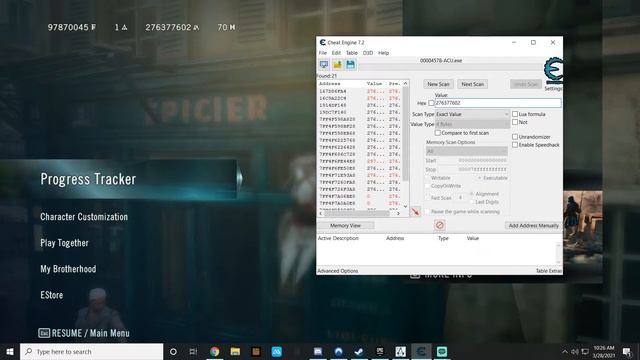Check Pause the game while scanning
The height and width of the screenshot is (360, 640).
[428, 212]
